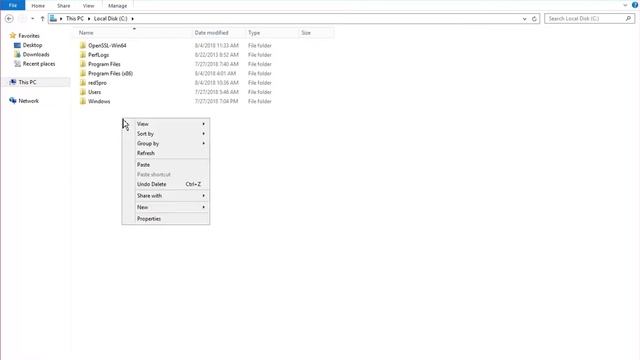Select the red5pro folder icon

click(x=83, y=83)
